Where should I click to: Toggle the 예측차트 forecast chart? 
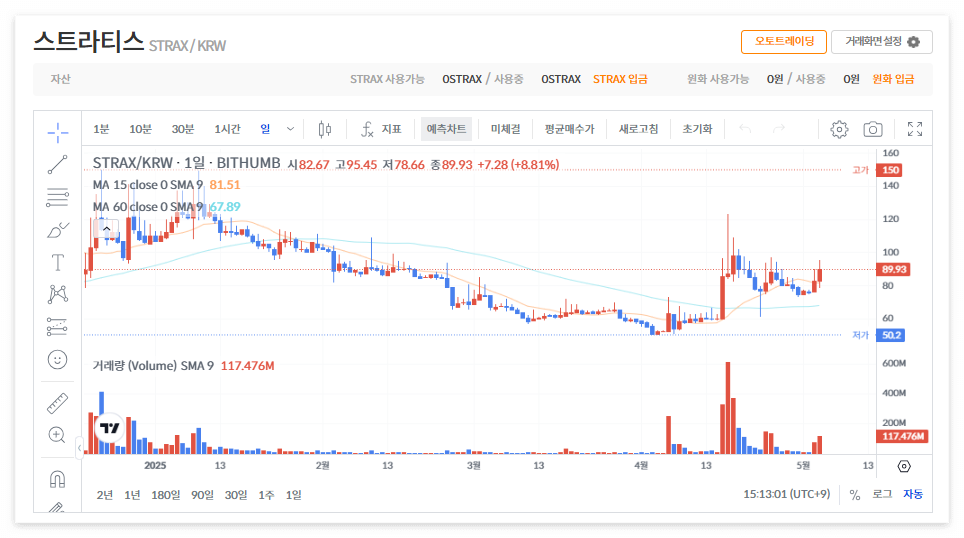(x=446, y=129)
